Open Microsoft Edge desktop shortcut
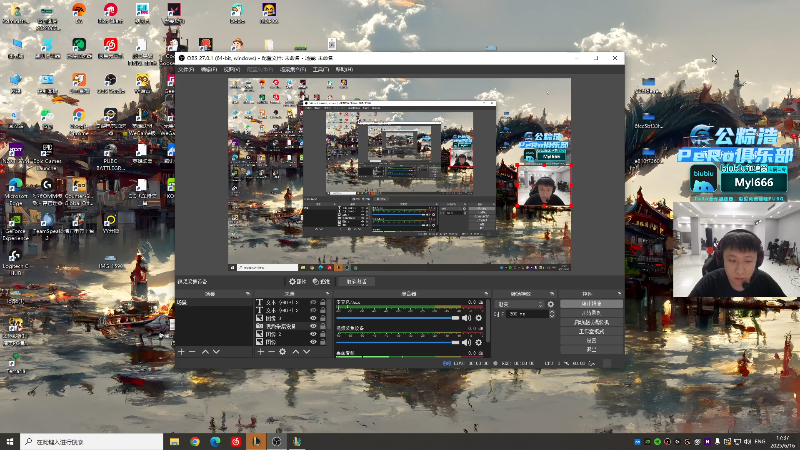 pos(15,191)
